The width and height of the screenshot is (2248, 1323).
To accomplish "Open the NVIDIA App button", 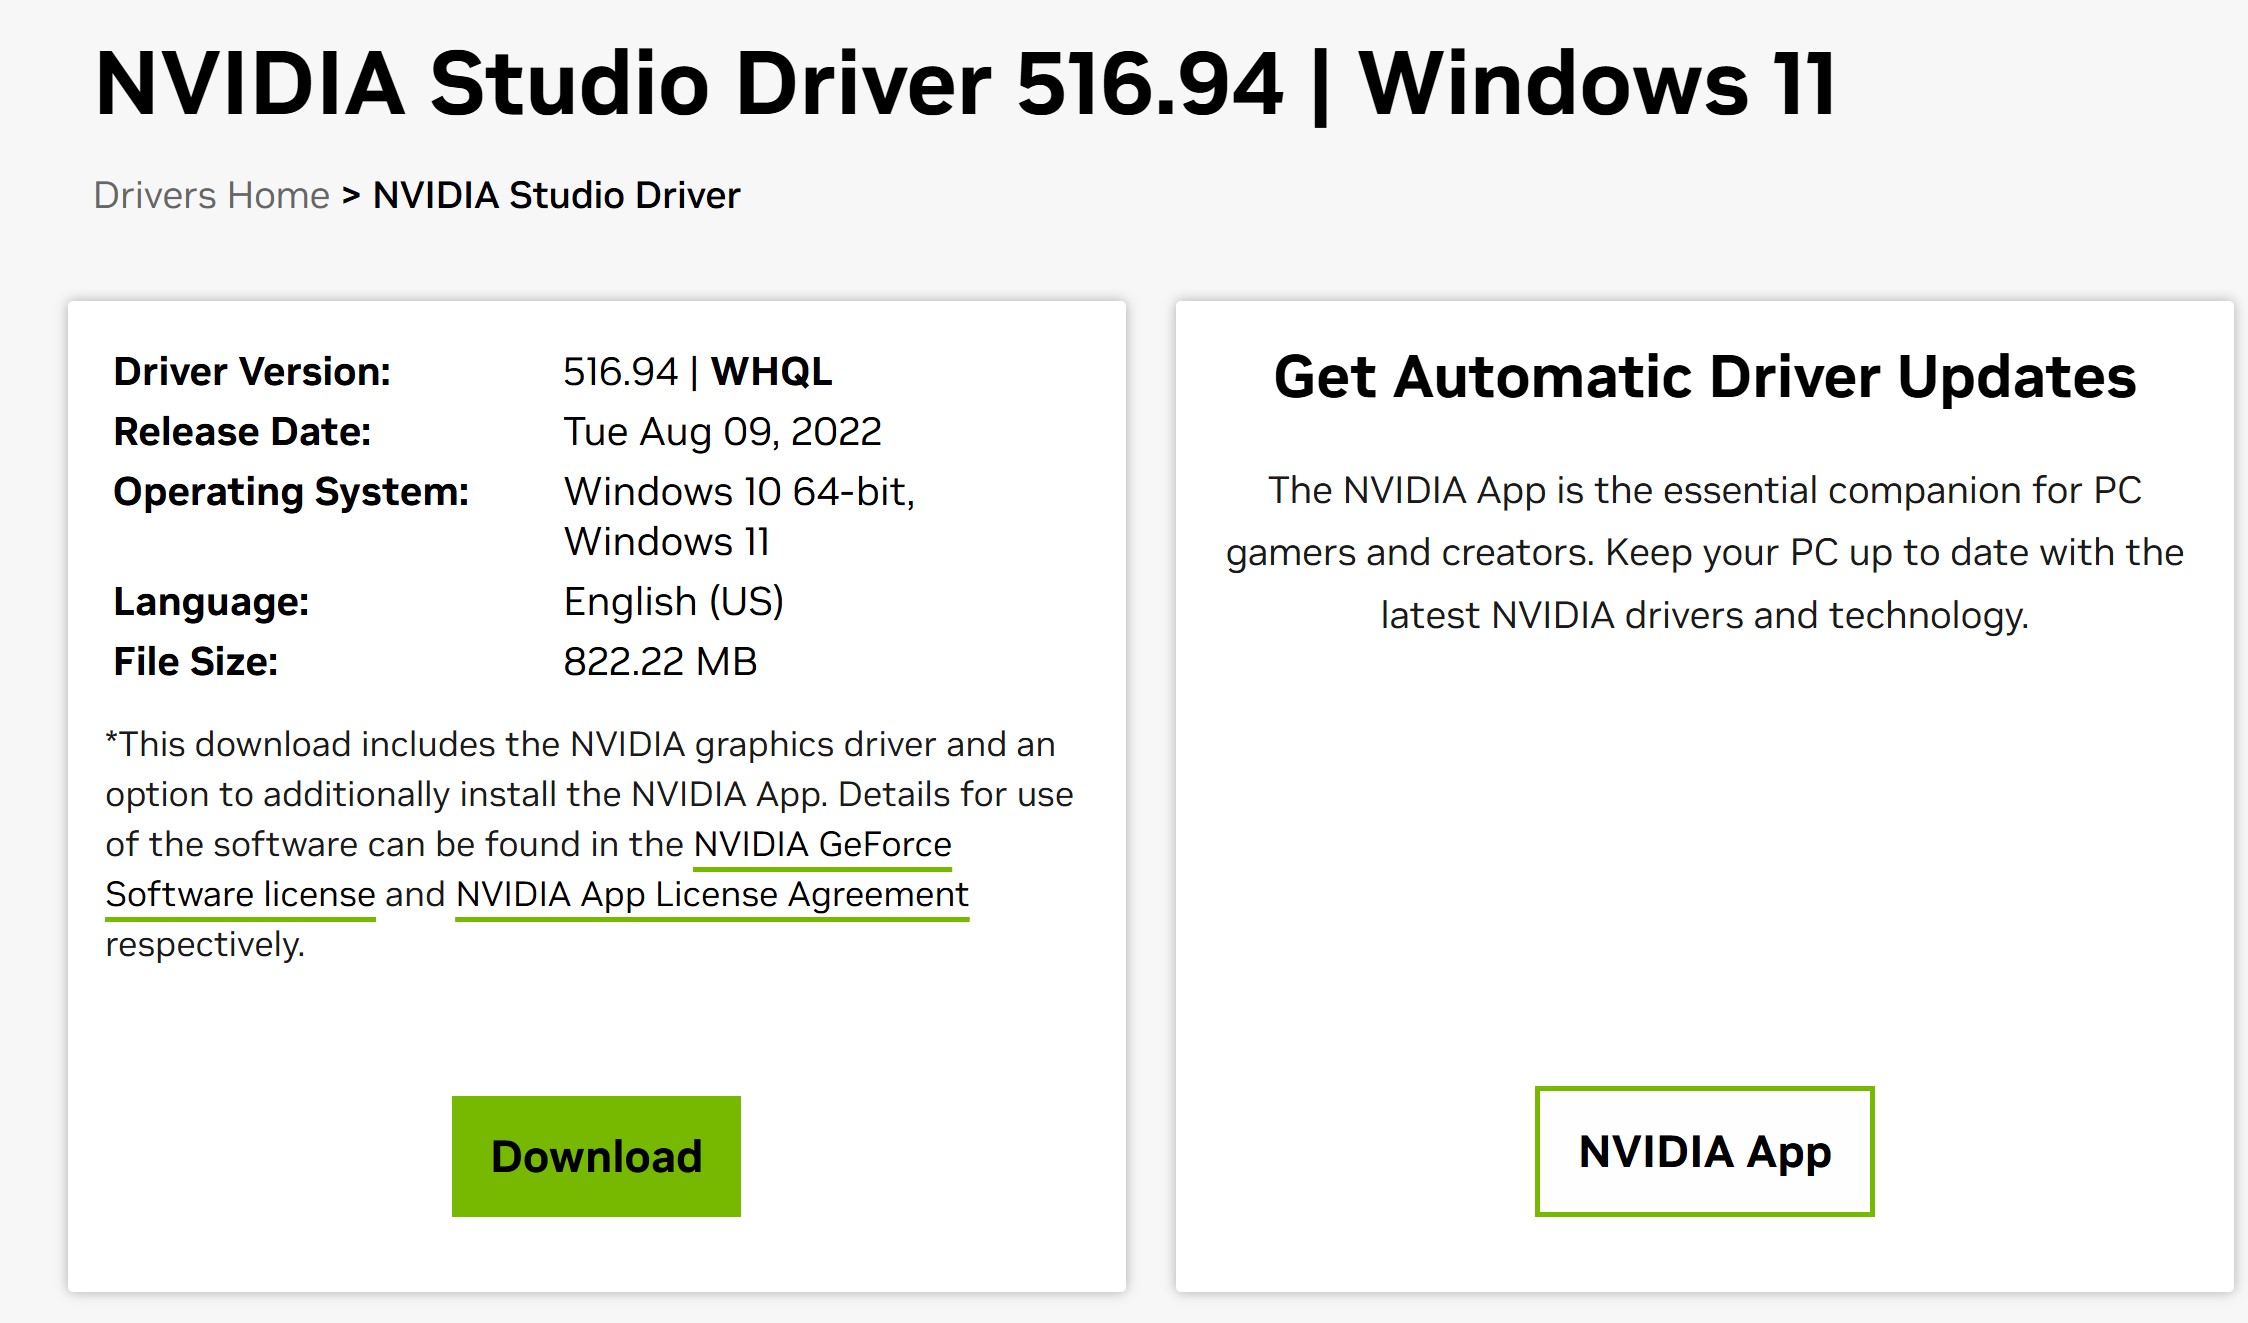I will tap(1704, 1151).
